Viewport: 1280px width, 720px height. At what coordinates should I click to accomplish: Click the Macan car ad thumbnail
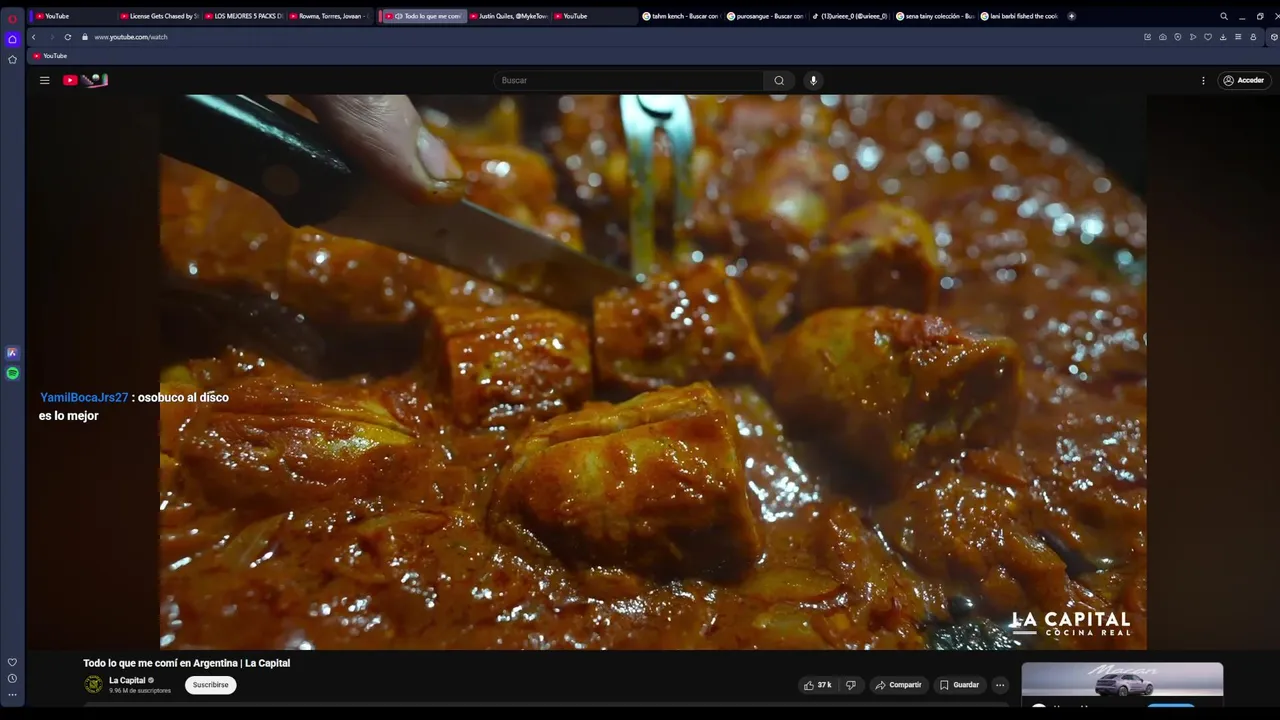point(1122,680)
